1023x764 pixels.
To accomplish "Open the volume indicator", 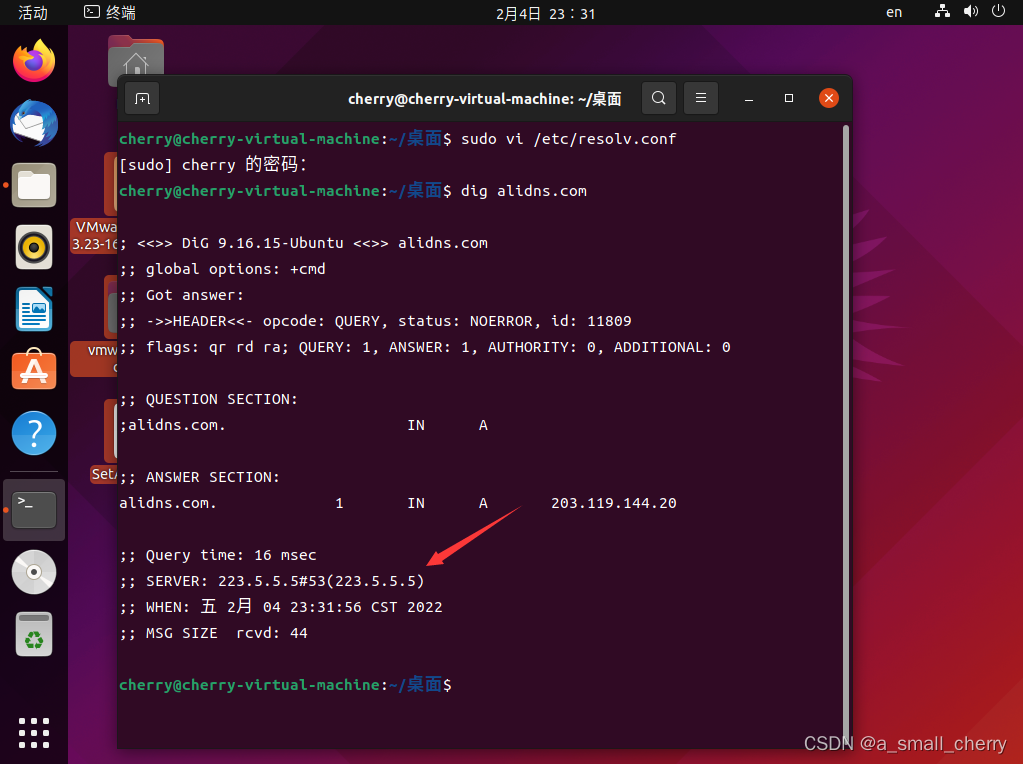I will click(x=971, y=11).
